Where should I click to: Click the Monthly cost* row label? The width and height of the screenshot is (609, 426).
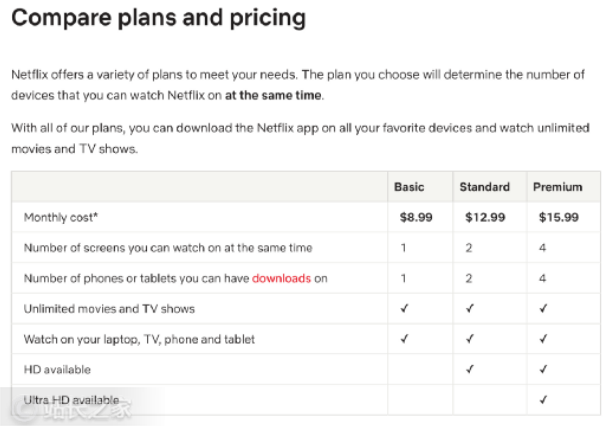61,217
